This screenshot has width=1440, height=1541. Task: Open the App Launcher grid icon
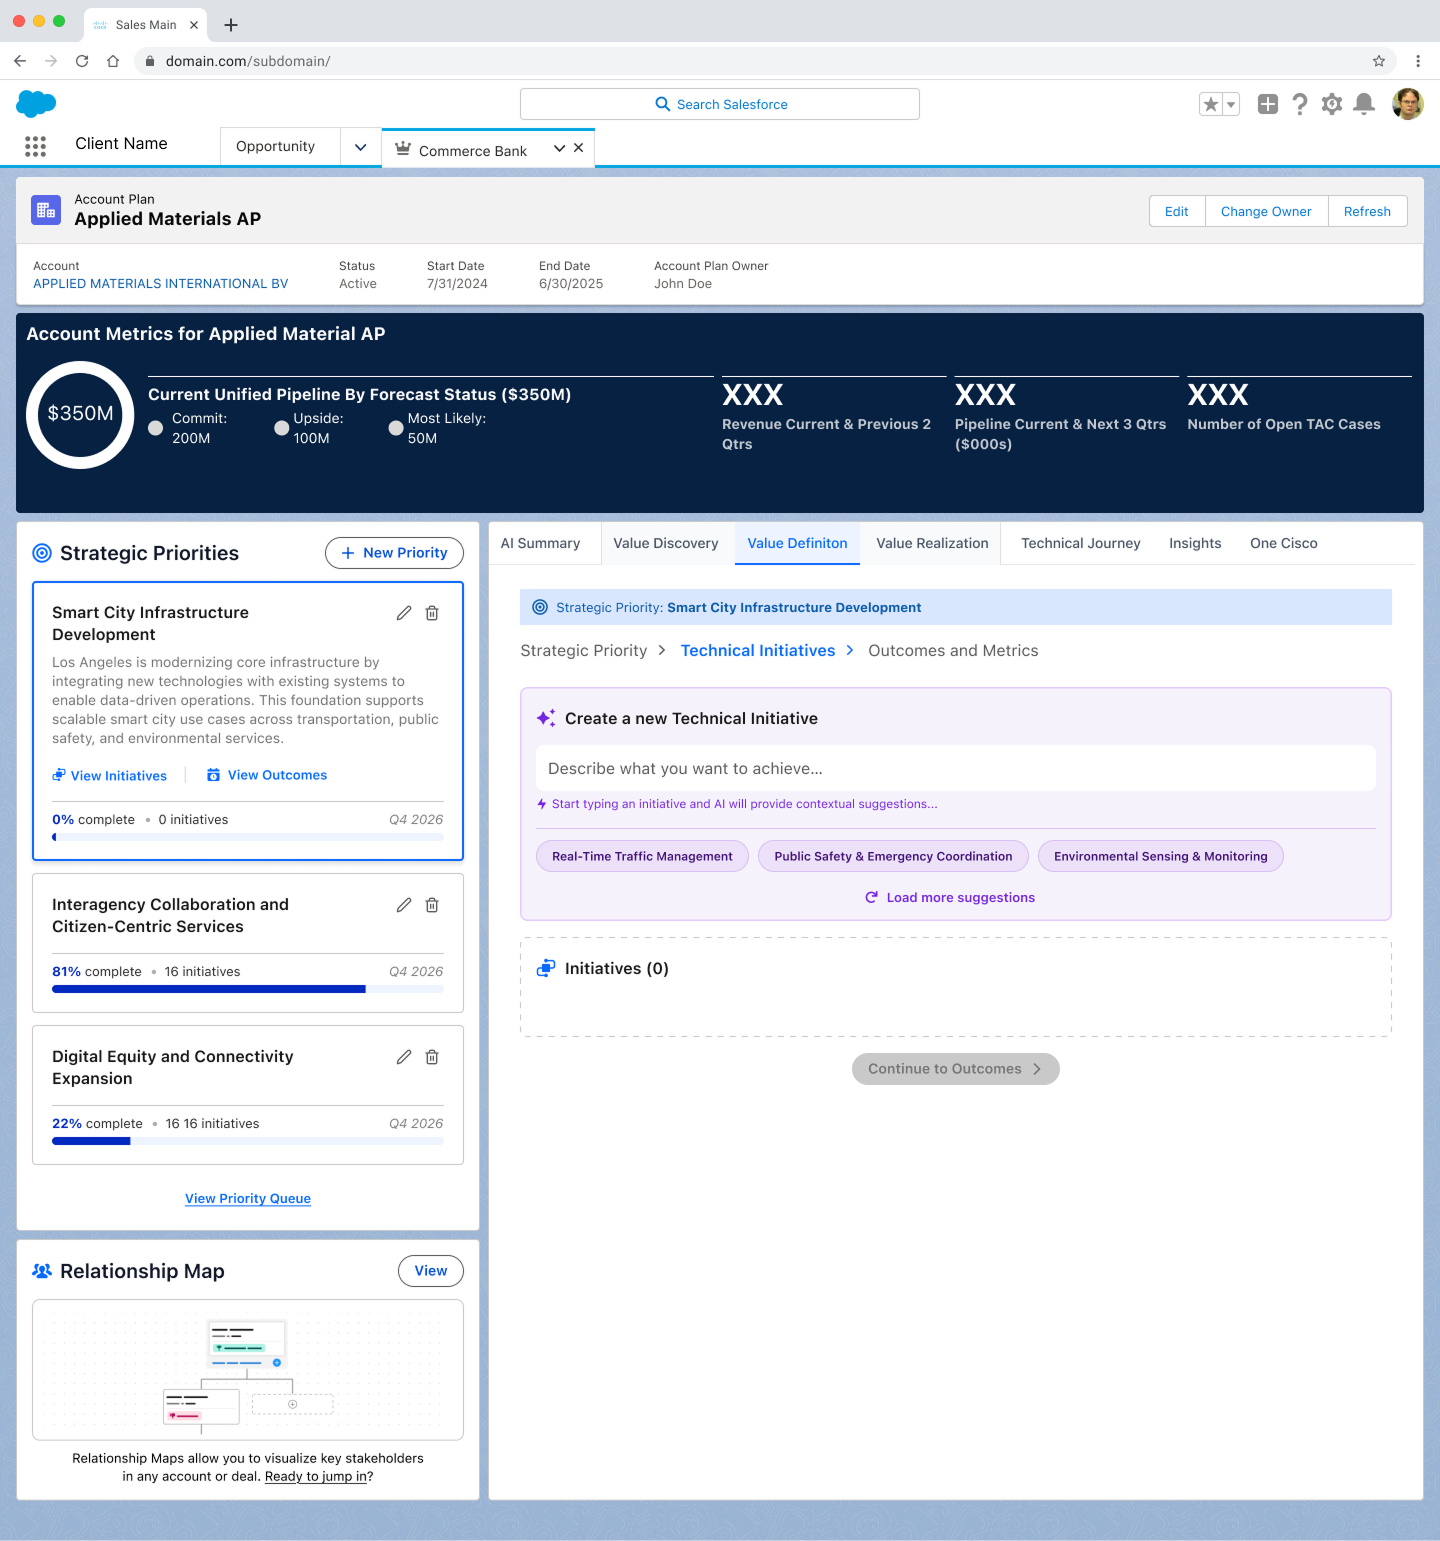click(35, 146)
